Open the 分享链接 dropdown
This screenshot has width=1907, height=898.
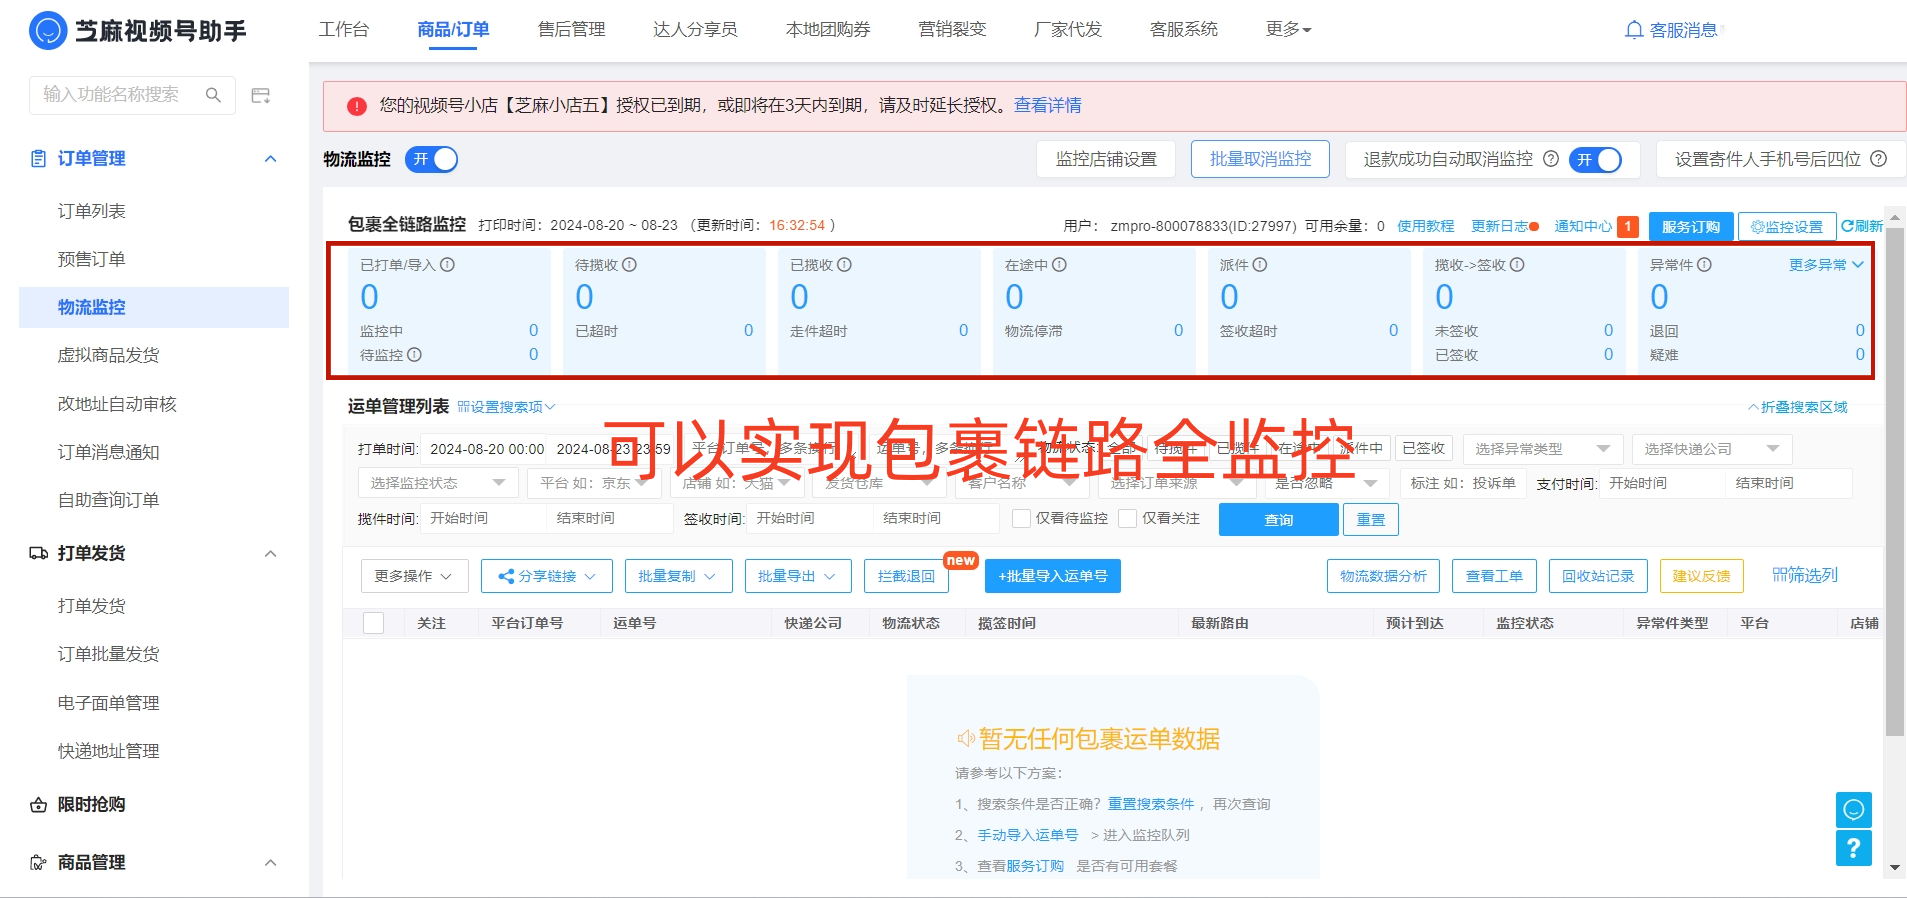547,576
